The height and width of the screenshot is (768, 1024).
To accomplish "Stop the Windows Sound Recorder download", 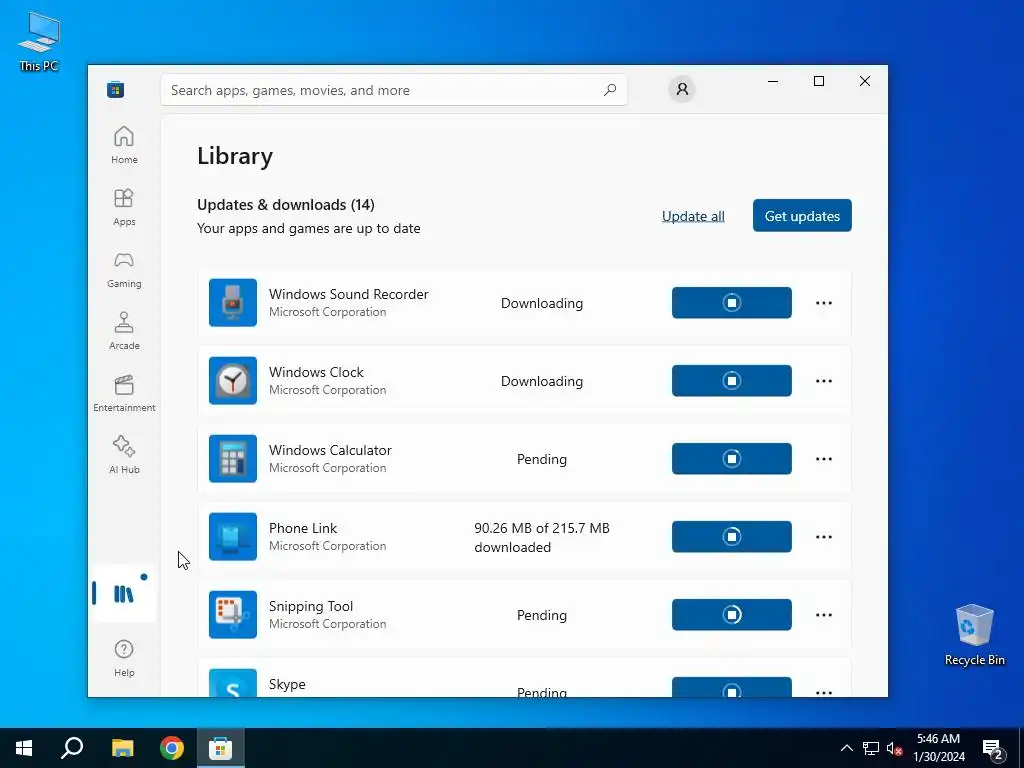I will click(731, 302).
